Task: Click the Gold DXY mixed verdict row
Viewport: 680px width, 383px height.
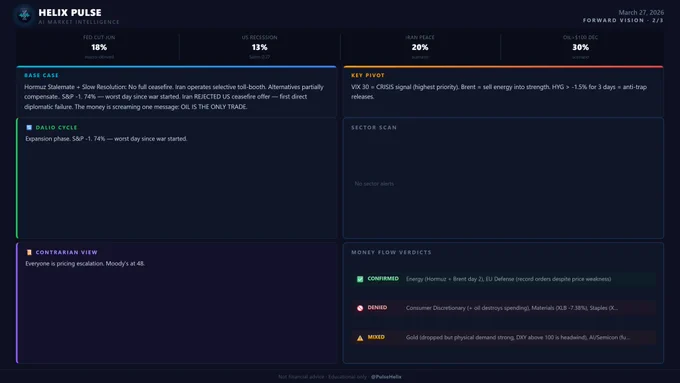Action: tap(504, 337)
